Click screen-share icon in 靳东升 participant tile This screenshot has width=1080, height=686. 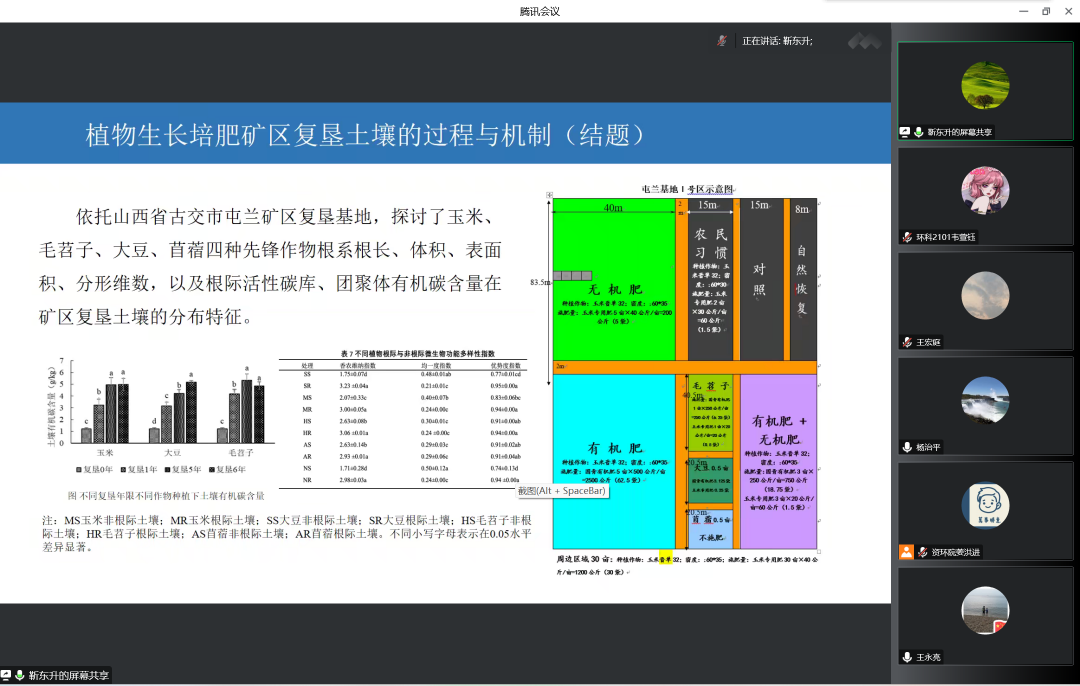(905, 132)
